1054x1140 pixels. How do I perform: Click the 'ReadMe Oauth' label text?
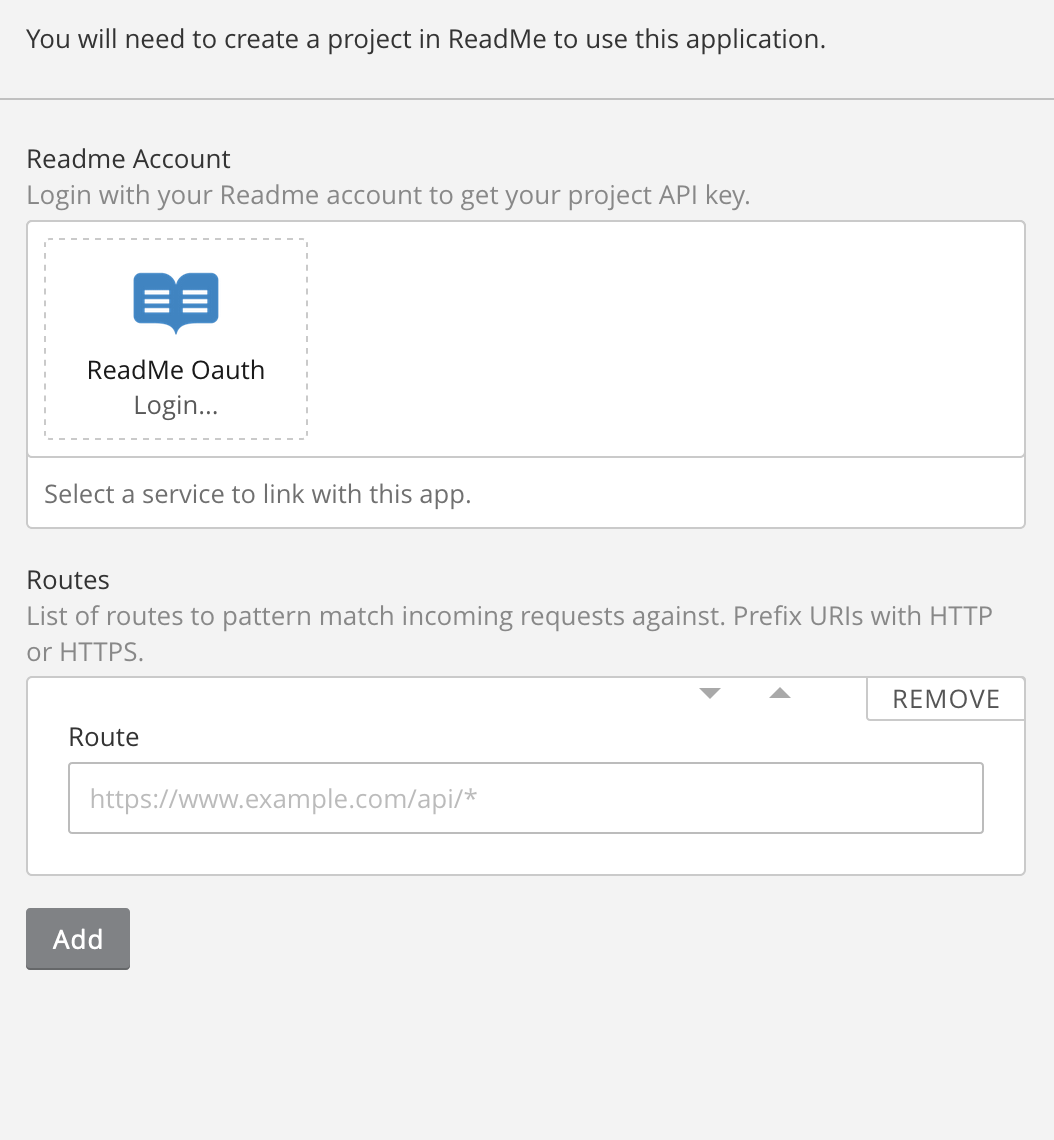(x=176, y=370)
